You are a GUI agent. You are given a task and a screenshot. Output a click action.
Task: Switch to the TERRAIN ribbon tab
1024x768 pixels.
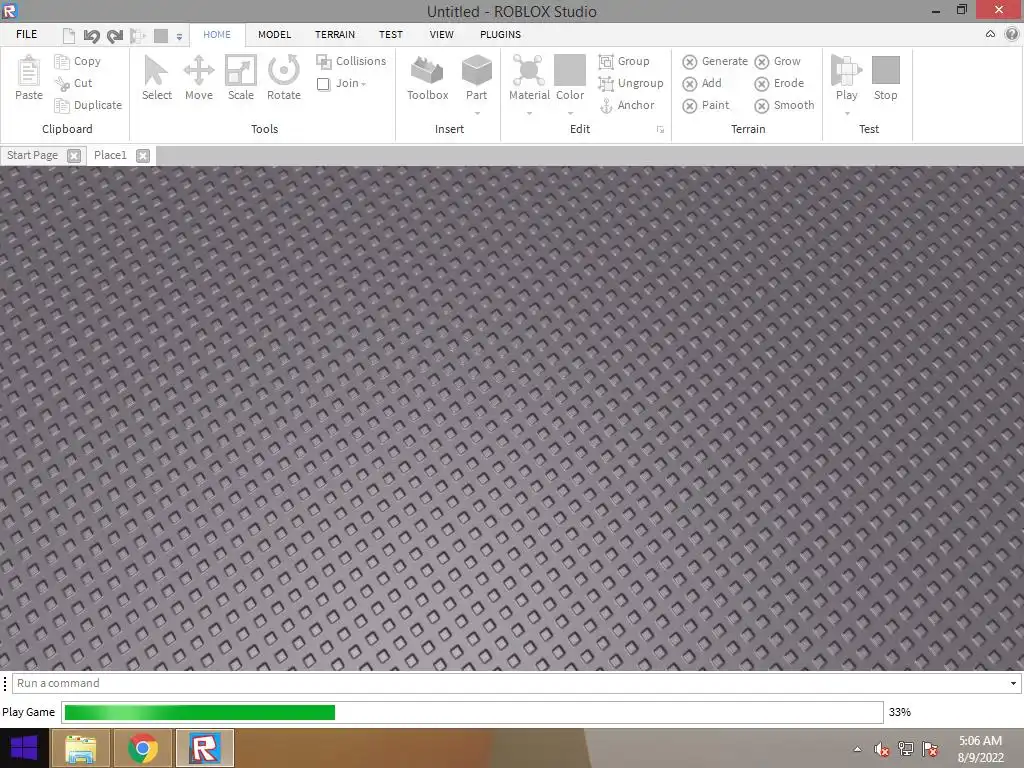pyautogui.click(x=335, y=35)
